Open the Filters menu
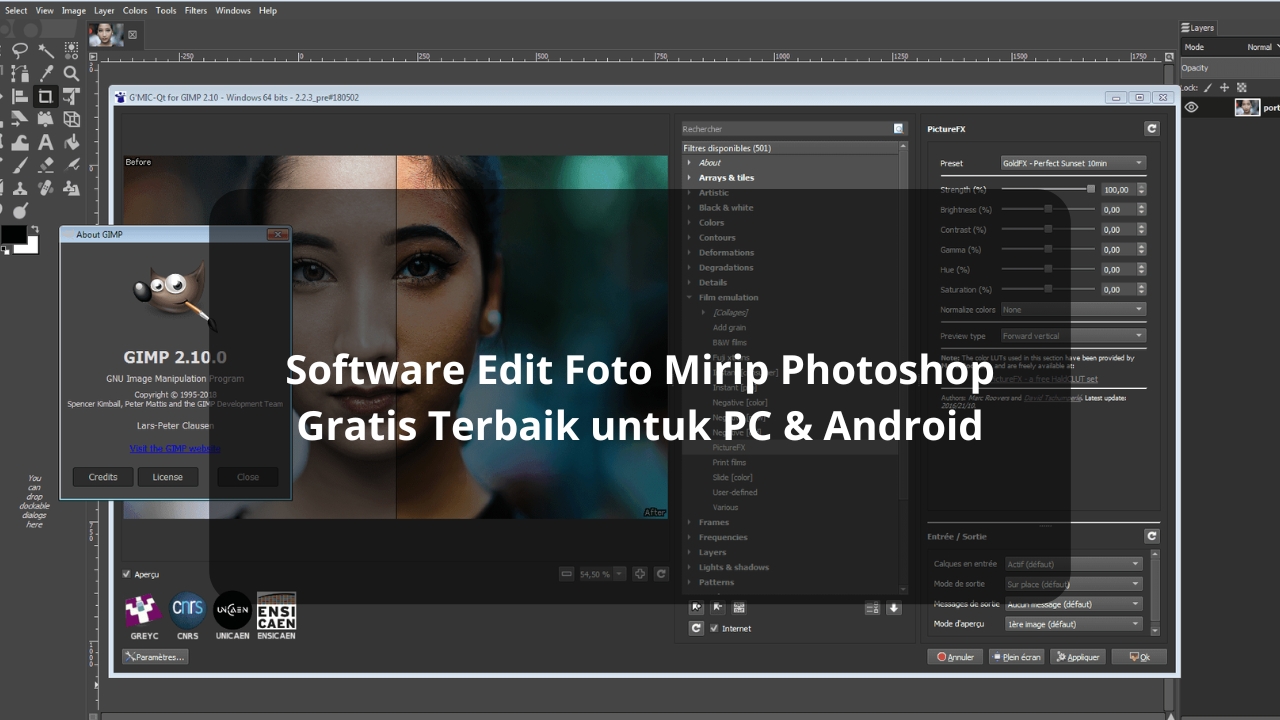This screenshot has width=1280, height=720. pyautogui.click(x=196, y=10)
